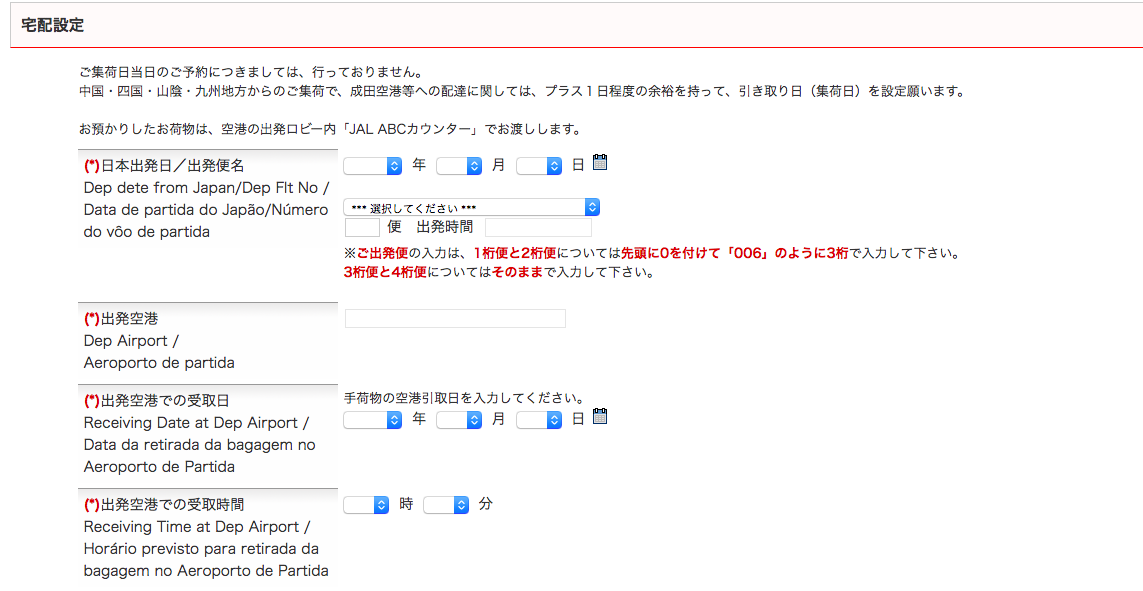The image size is (1143, 591).
Task: Open the departure date month (月) dropdown
Action: 459,166
